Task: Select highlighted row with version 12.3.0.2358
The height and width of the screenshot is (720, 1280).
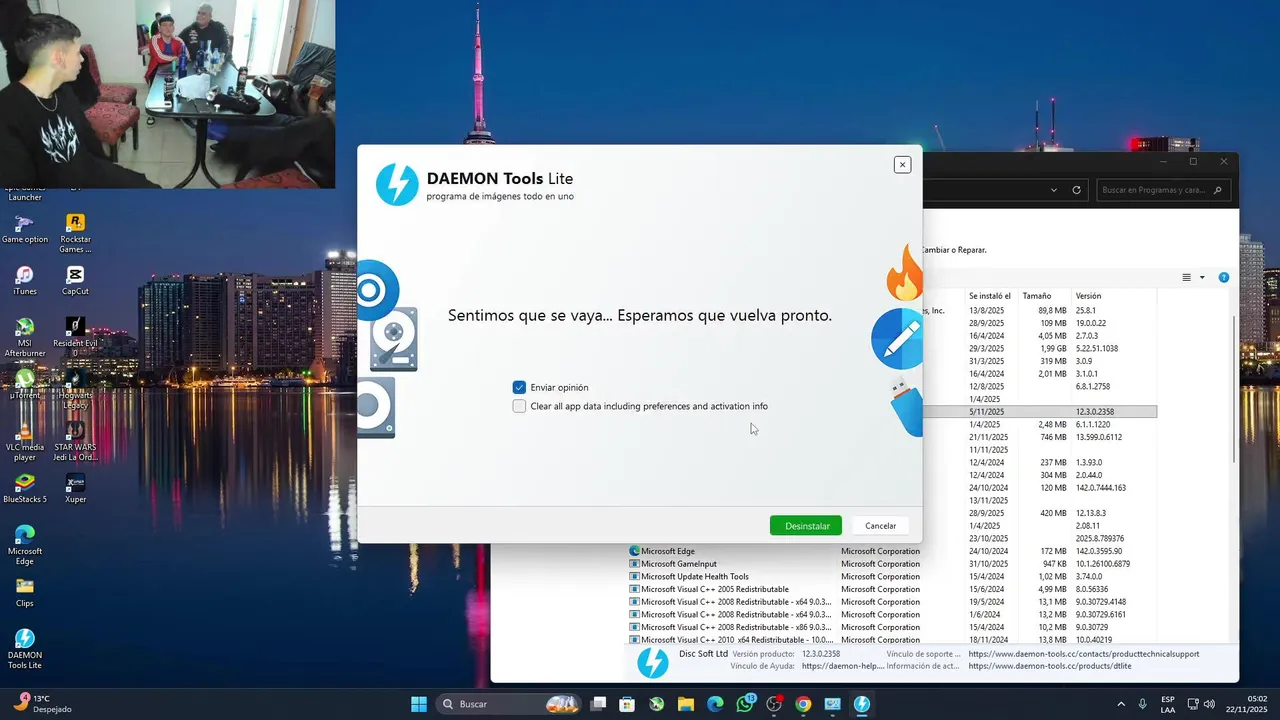Action: tap(1040, 412)
